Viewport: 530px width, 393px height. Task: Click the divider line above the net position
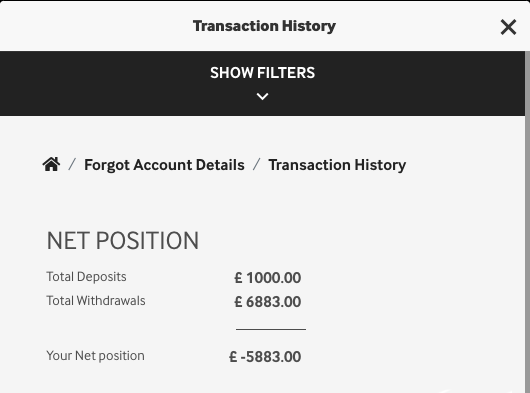tap(271, 329)
